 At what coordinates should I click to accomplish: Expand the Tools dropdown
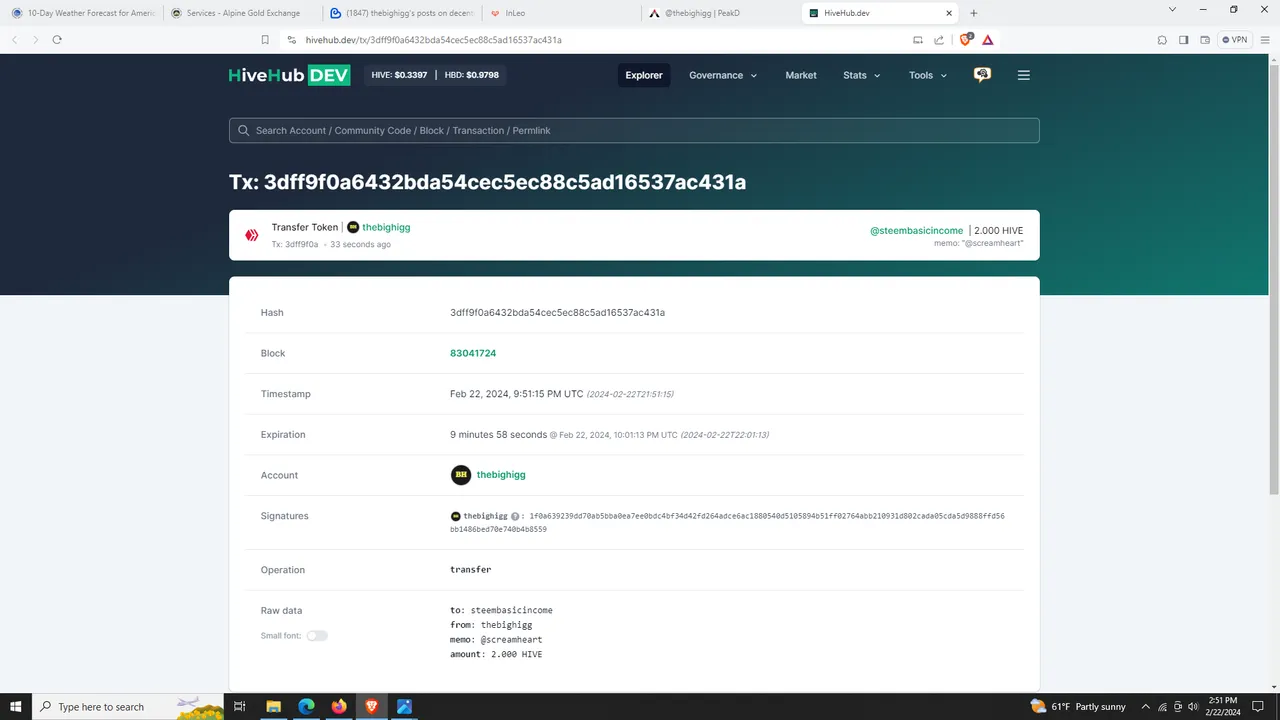point(928,75)
